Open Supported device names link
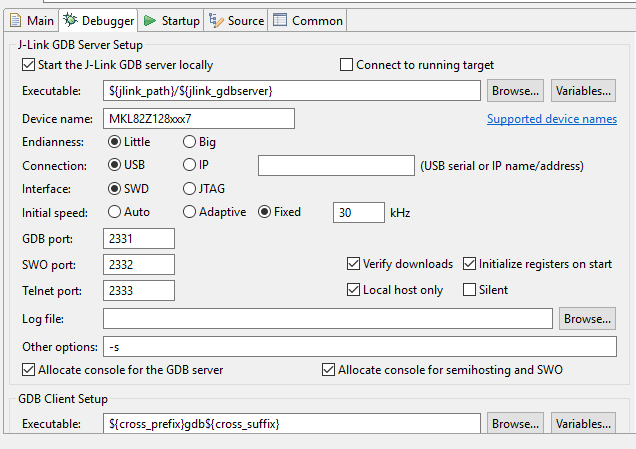Image resolution: width=636 pixels, height=449 pixels. click(x=551, y=119)
